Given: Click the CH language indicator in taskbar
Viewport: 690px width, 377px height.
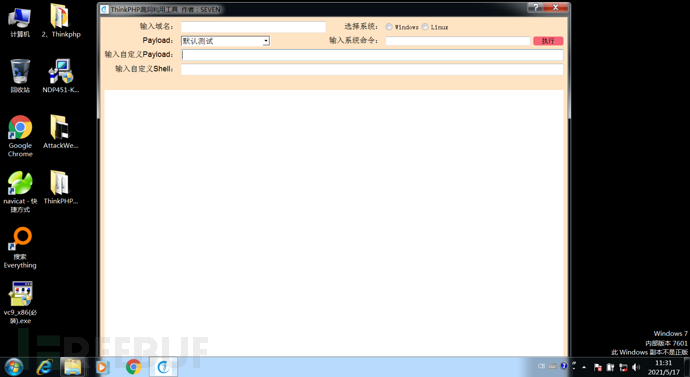Looking at the screenshot, I should pos(541,366).
